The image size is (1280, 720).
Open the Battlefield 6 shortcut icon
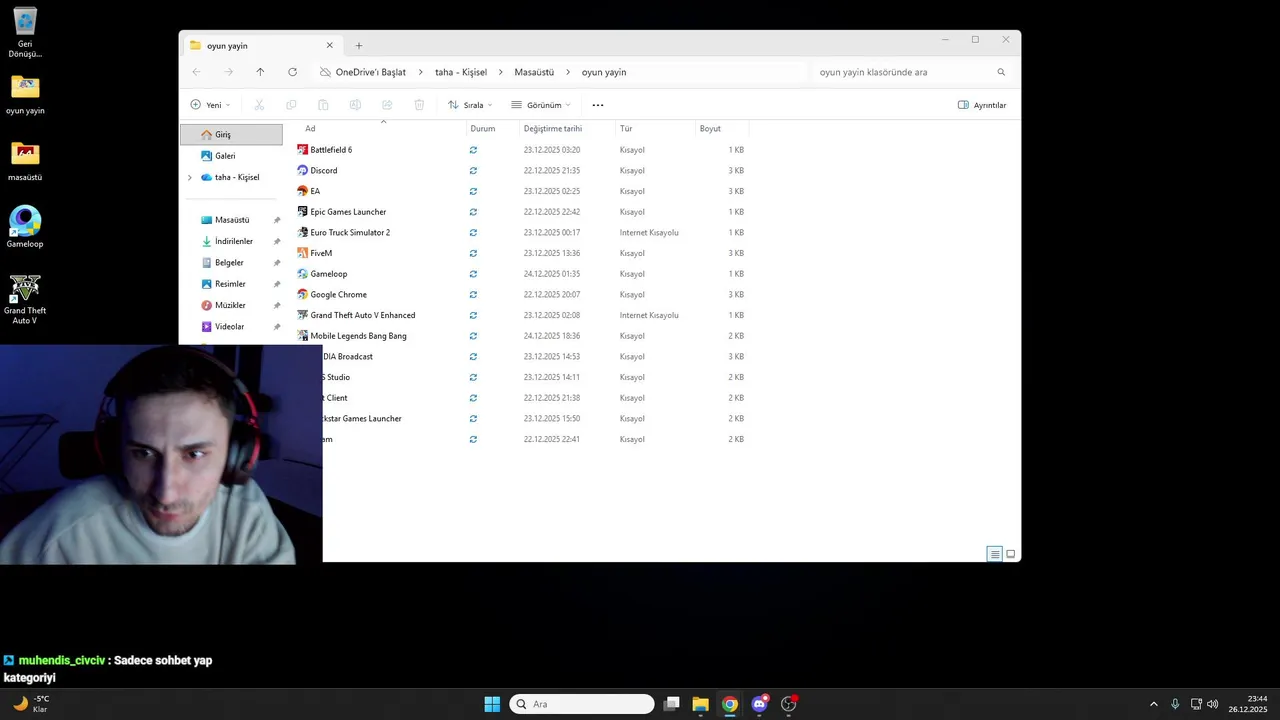click(x=302, y=150)
